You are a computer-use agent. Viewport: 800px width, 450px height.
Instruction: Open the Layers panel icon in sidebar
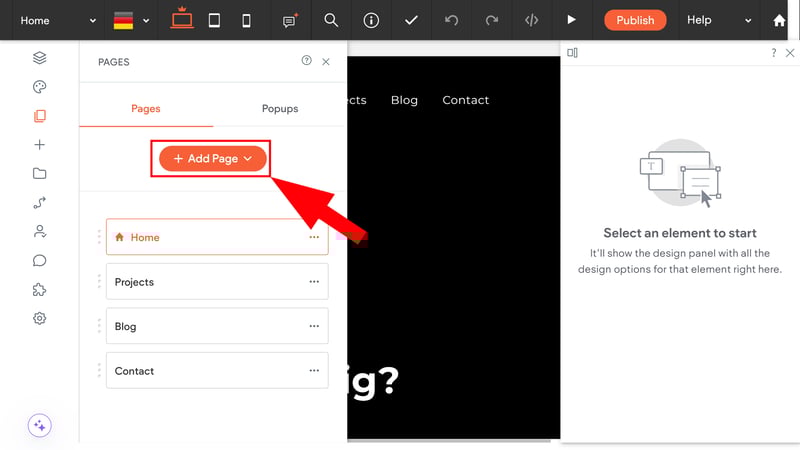click(39, 58)
